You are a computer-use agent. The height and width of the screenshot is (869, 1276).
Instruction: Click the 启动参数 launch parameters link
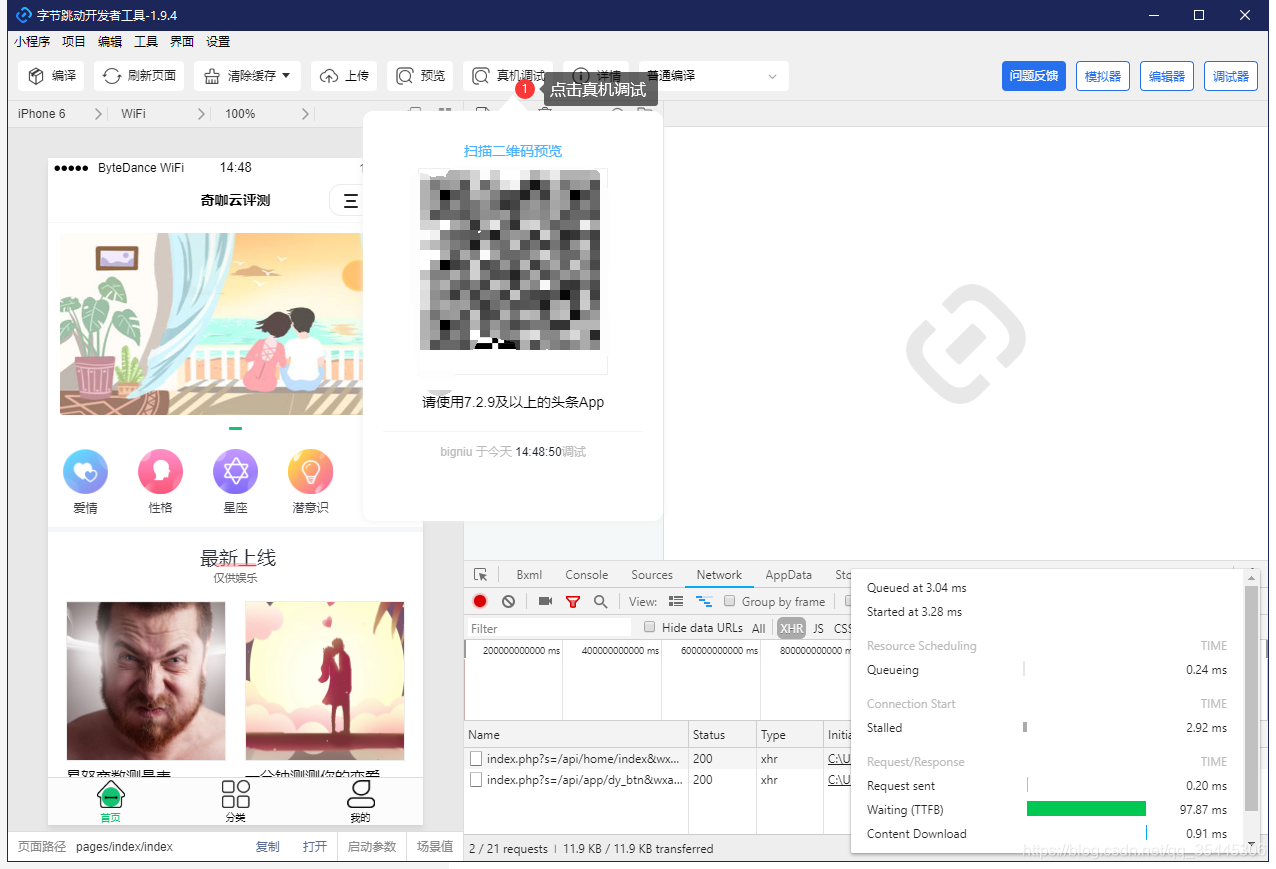[x=371, y=846]
